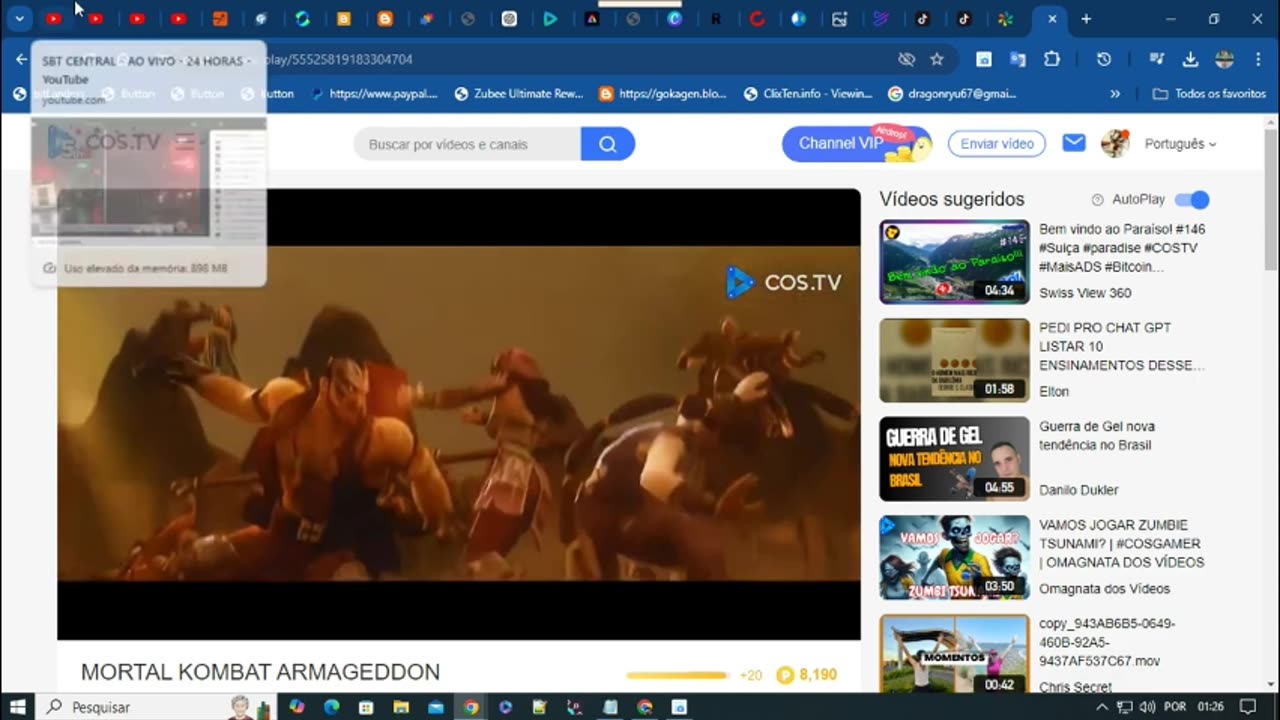This screenshot has height=720, width=1280.
Task: Open VAMOS JOGAR ZUMBIE TSUNAMI title
Action: pos(1121,544)
